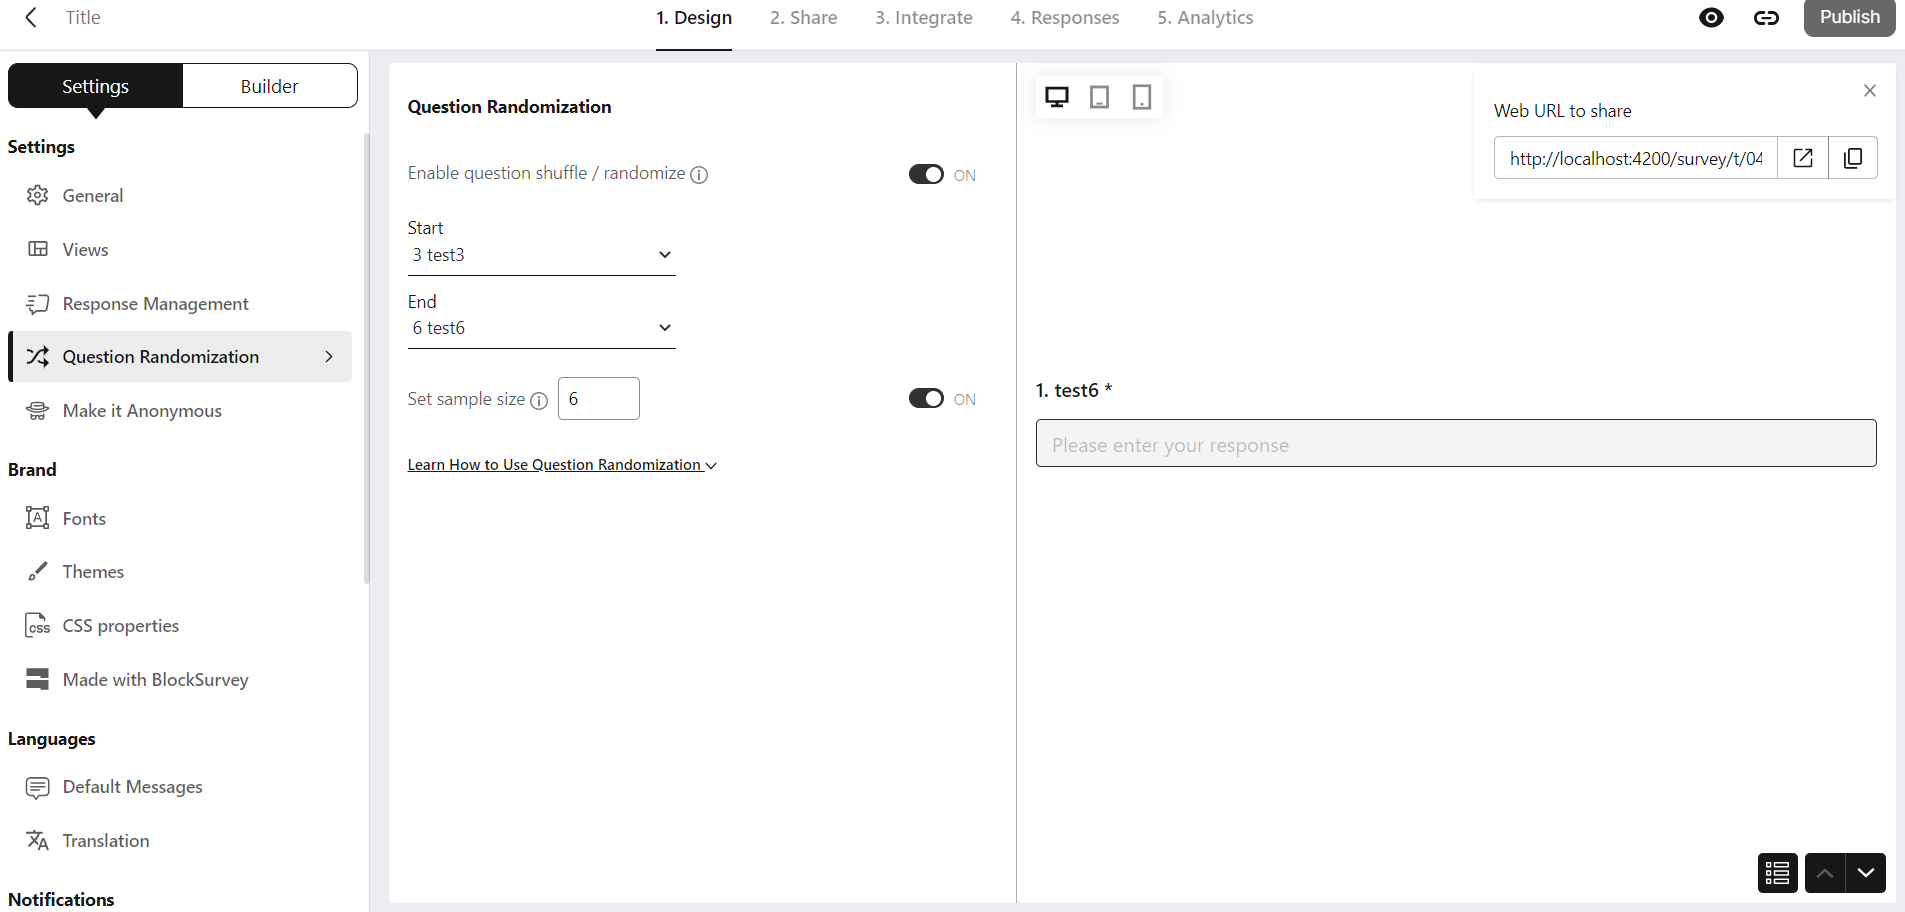Open the question list icon
The image size is (1905, 912).
[1777, 873]
